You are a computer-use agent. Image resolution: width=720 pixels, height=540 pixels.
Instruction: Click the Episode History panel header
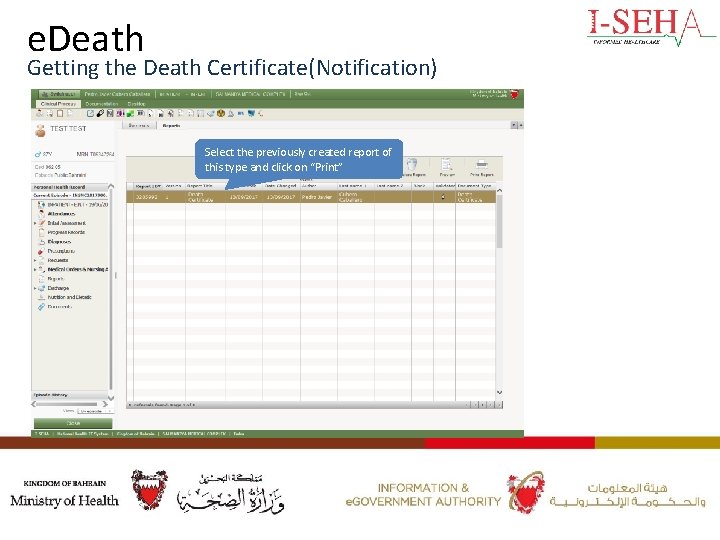point(69,395)
